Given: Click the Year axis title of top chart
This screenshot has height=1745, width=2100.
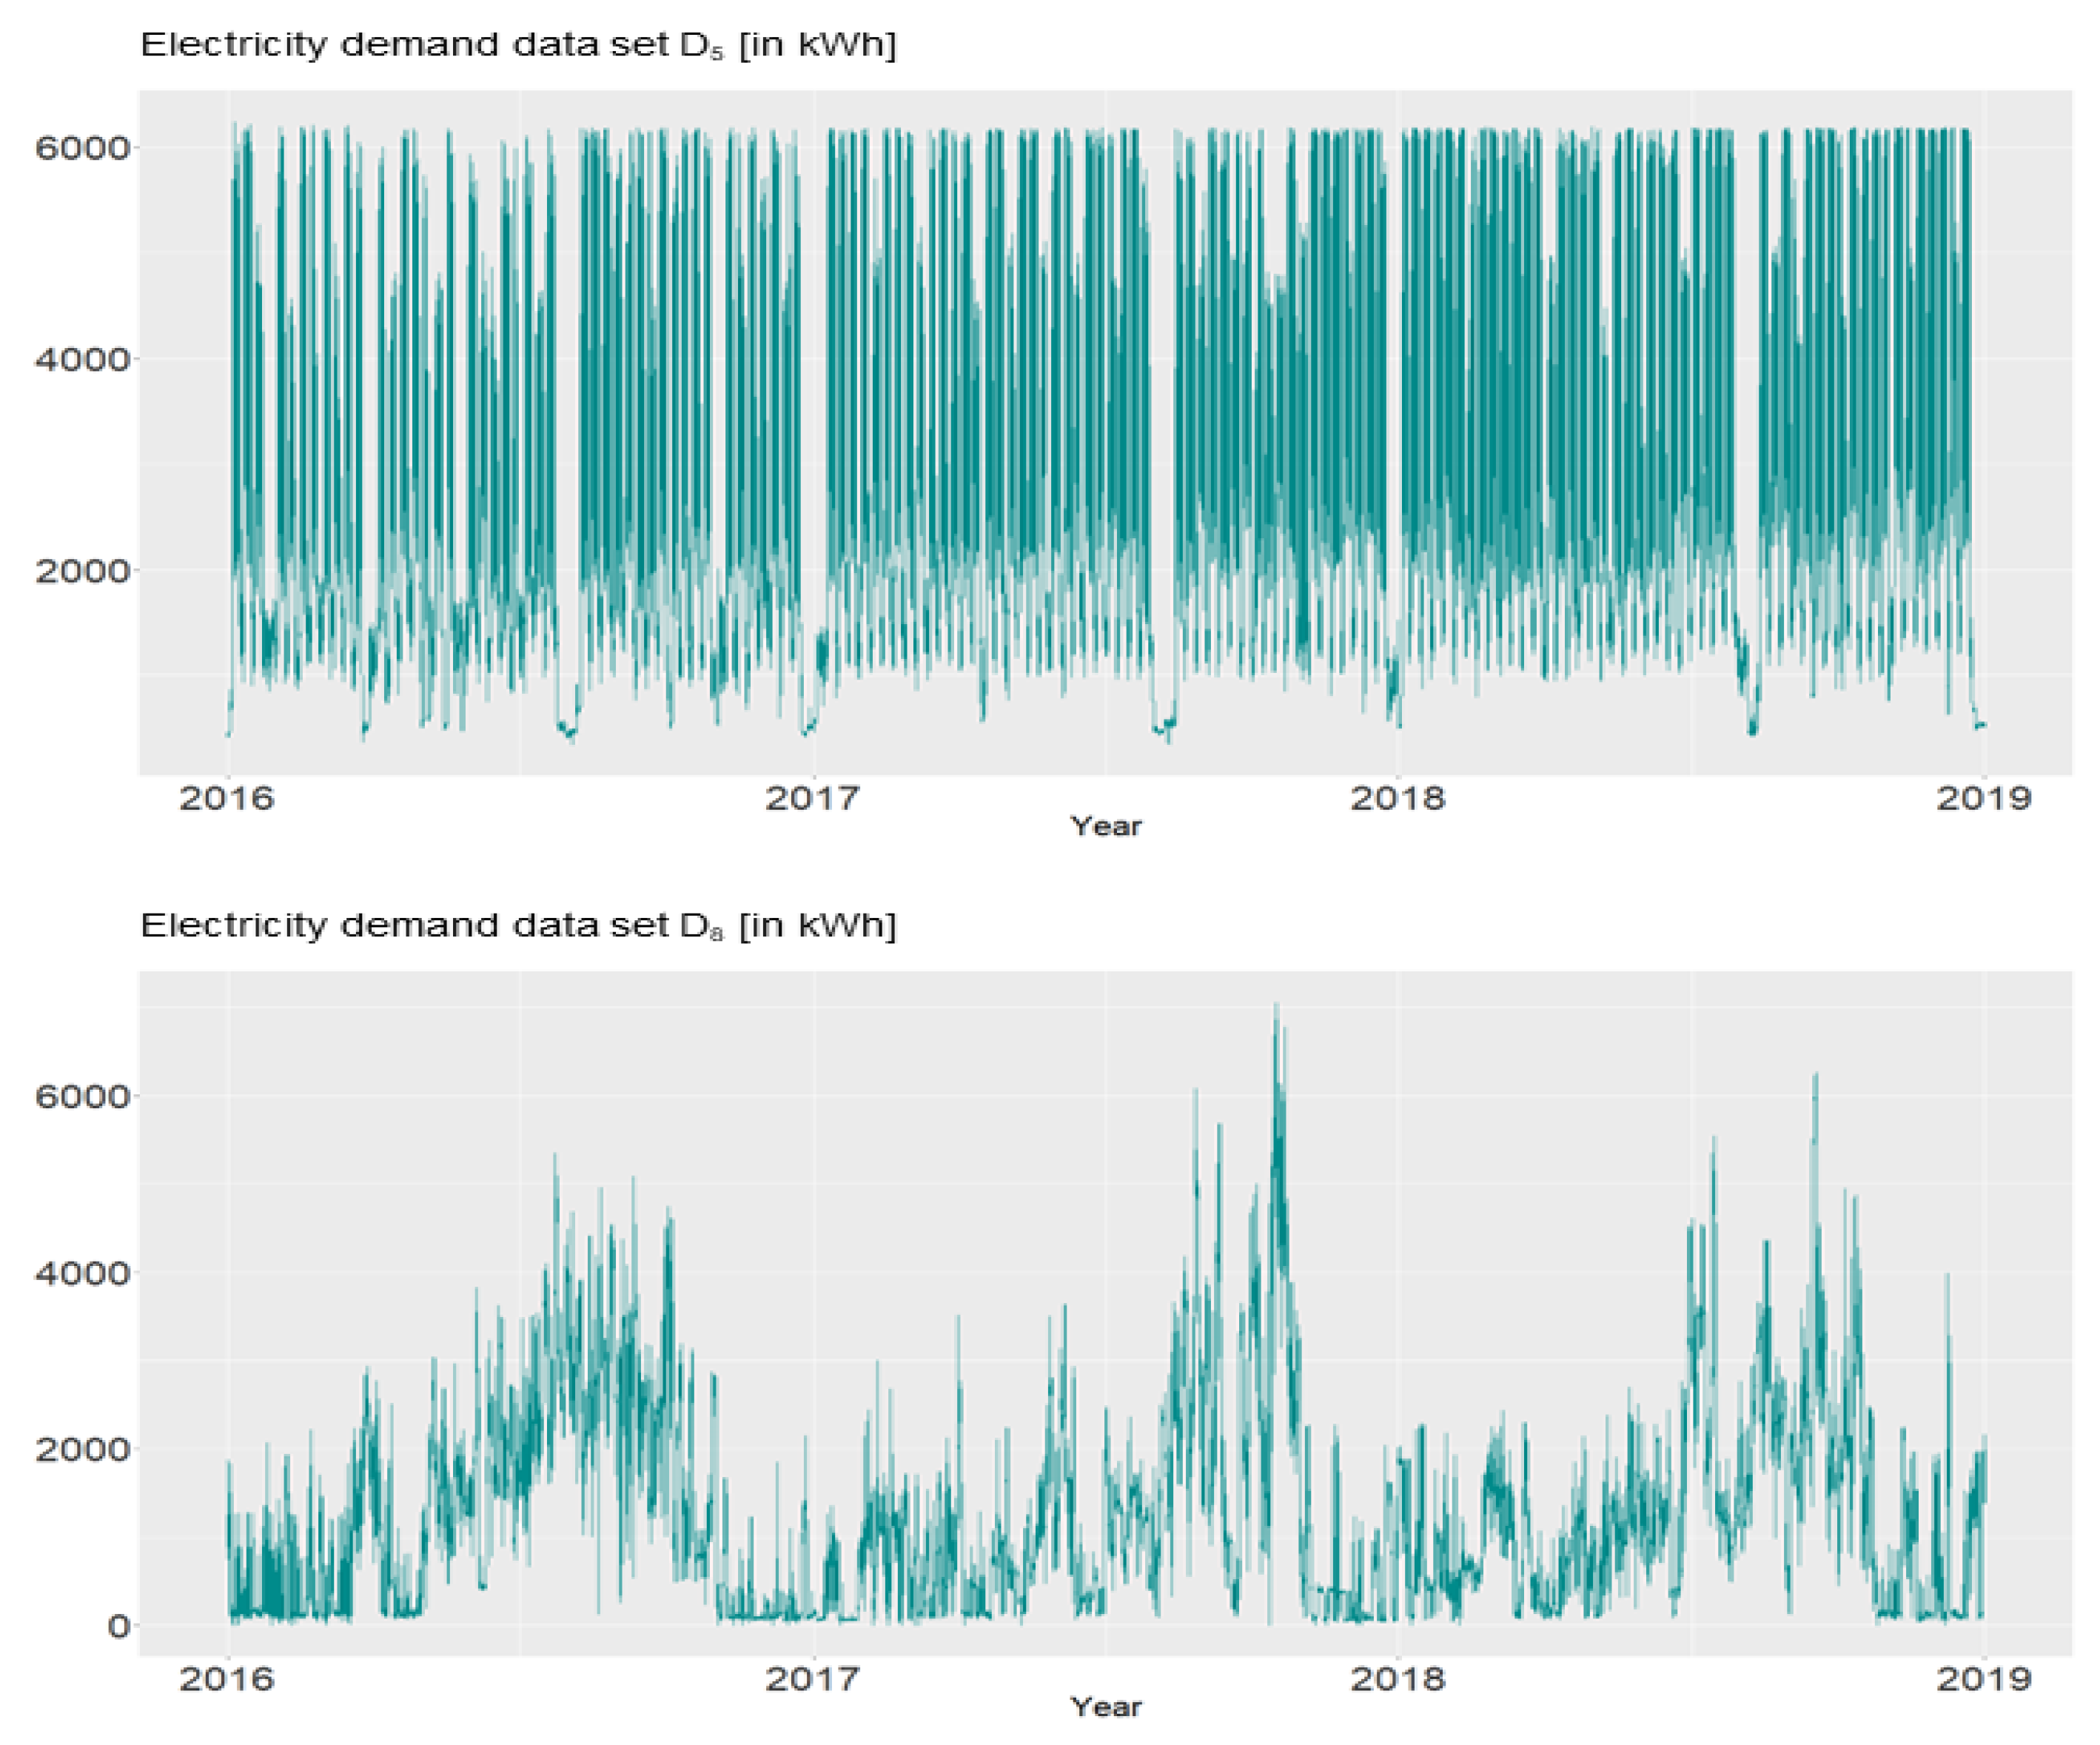Looking at the screenshot, I should point(1105,826).
